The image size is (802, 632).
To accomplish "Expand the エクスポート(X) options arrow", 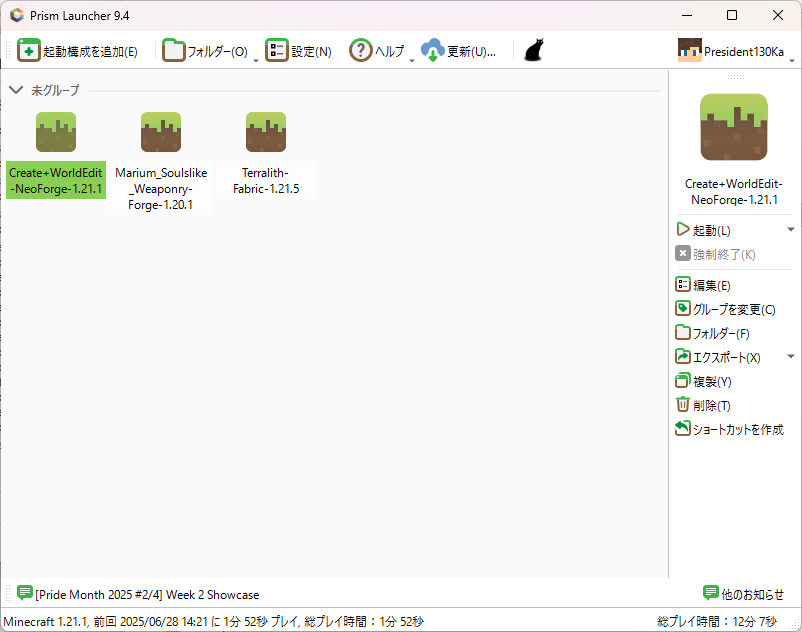I will (790, 356).
